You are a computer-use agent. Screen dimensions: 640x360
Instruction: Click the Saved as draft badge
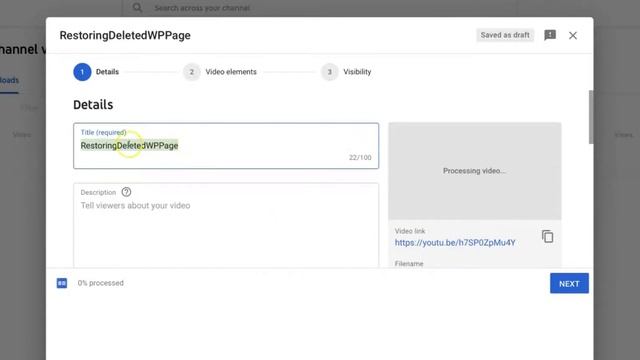[x=505, y=35]
